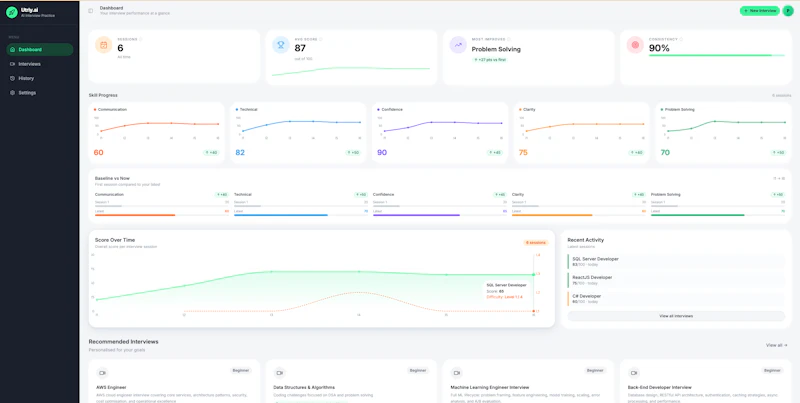Click the Communication Latest bar in Baseline vs Now

click(x=162, y=215)
